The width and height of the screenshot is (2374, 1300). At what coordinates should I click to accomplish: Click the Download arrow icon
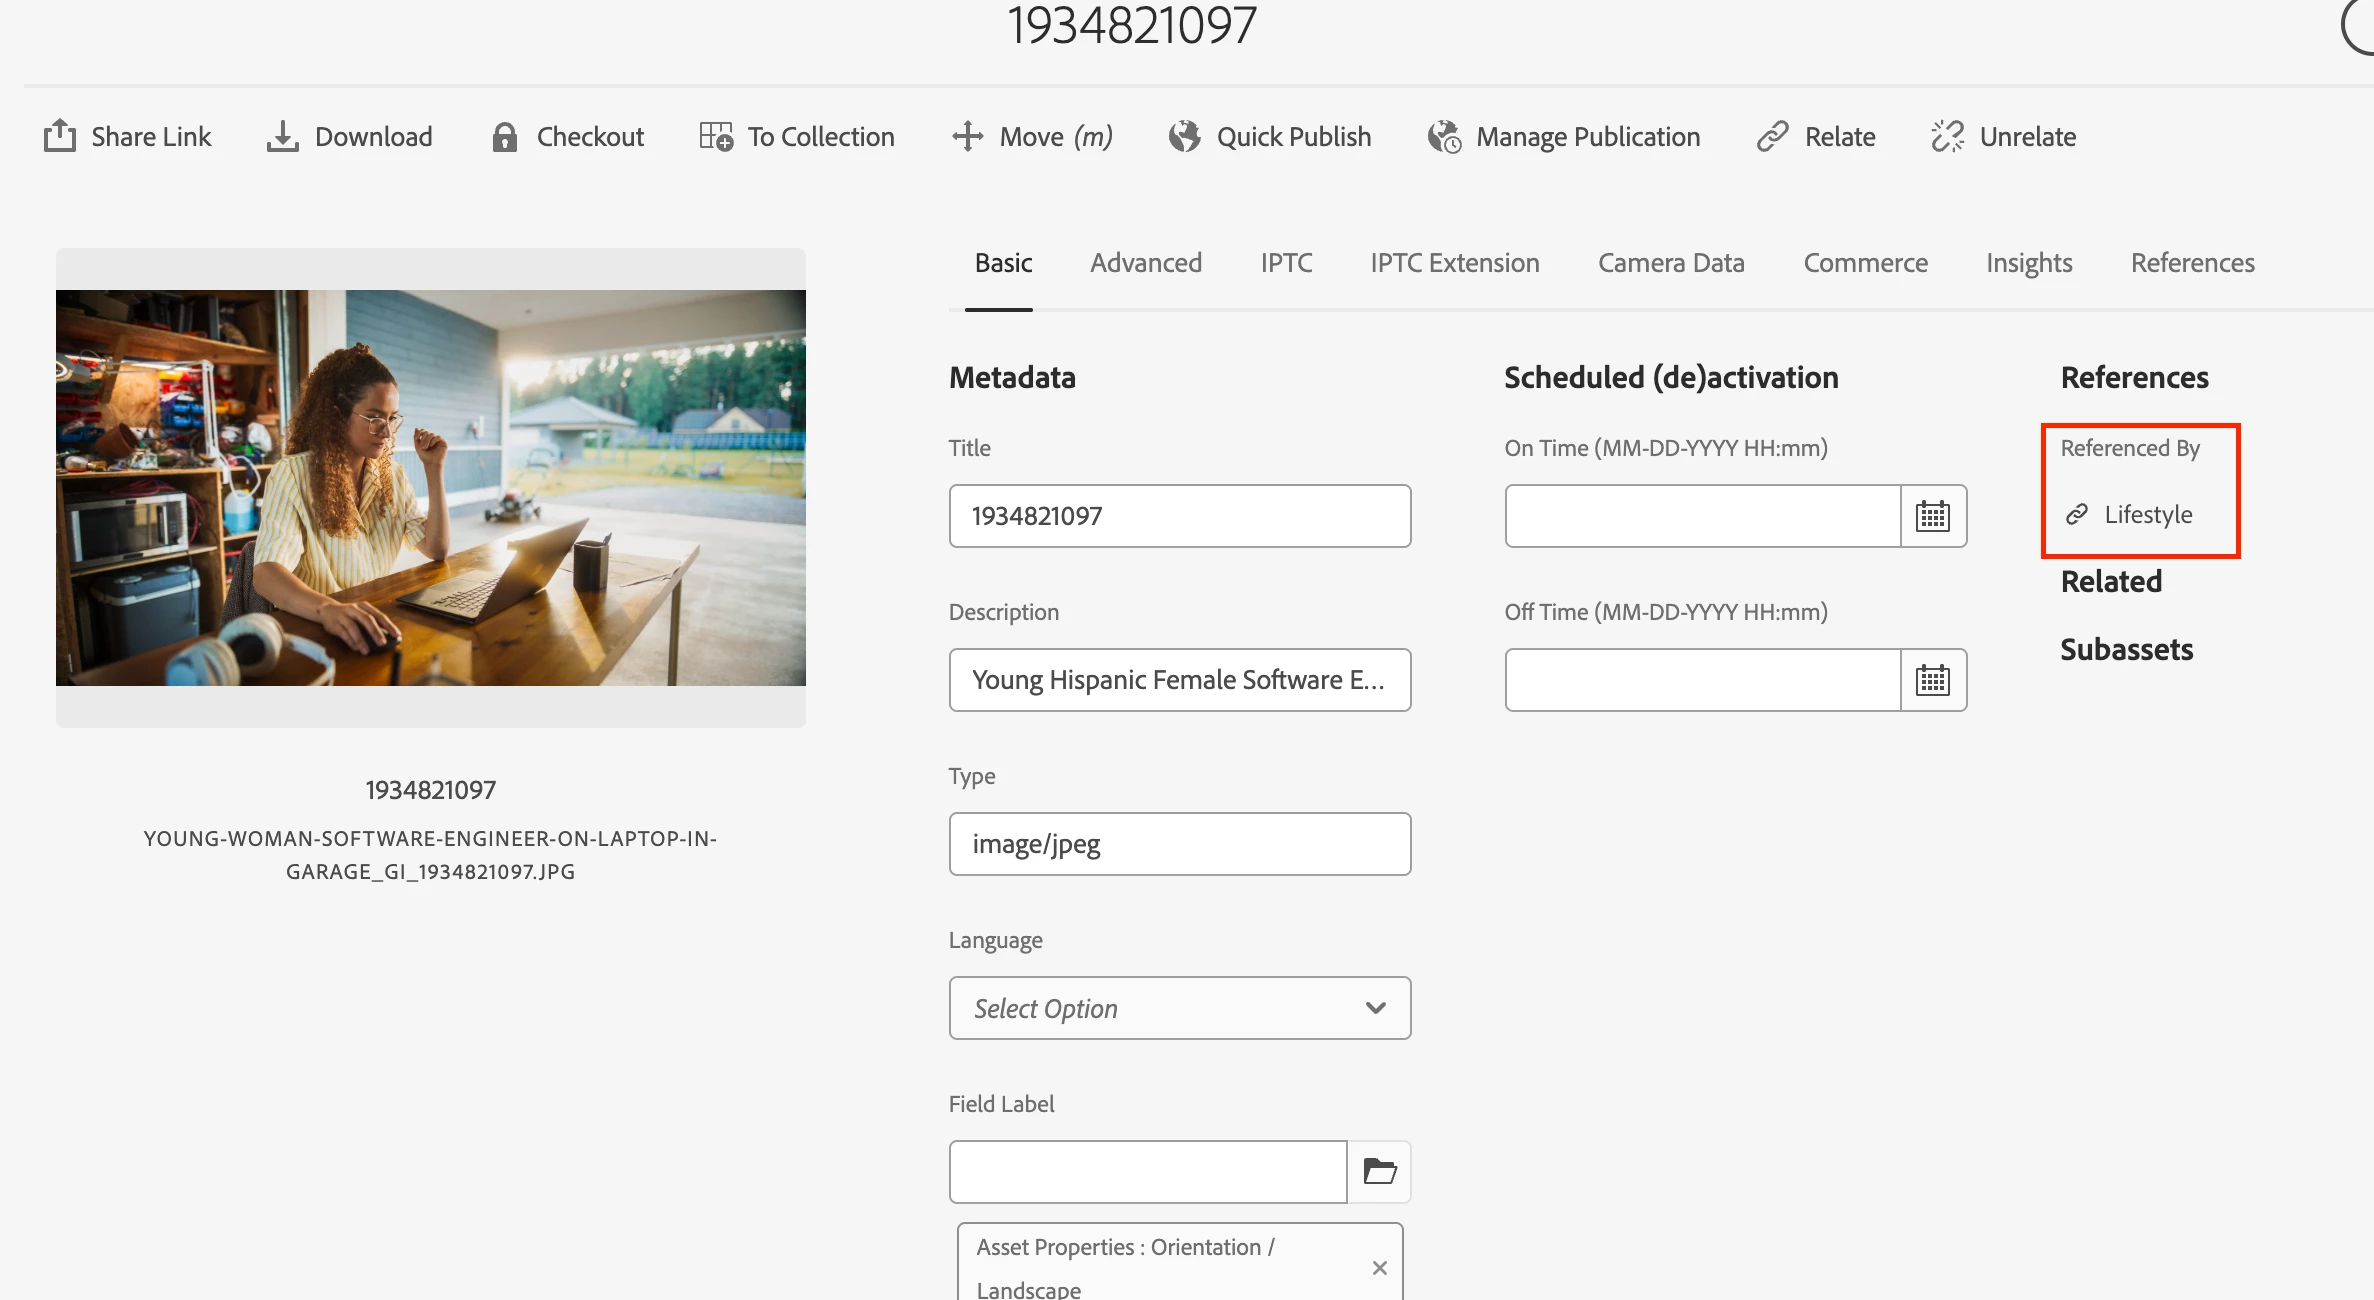tap(282, 136)
